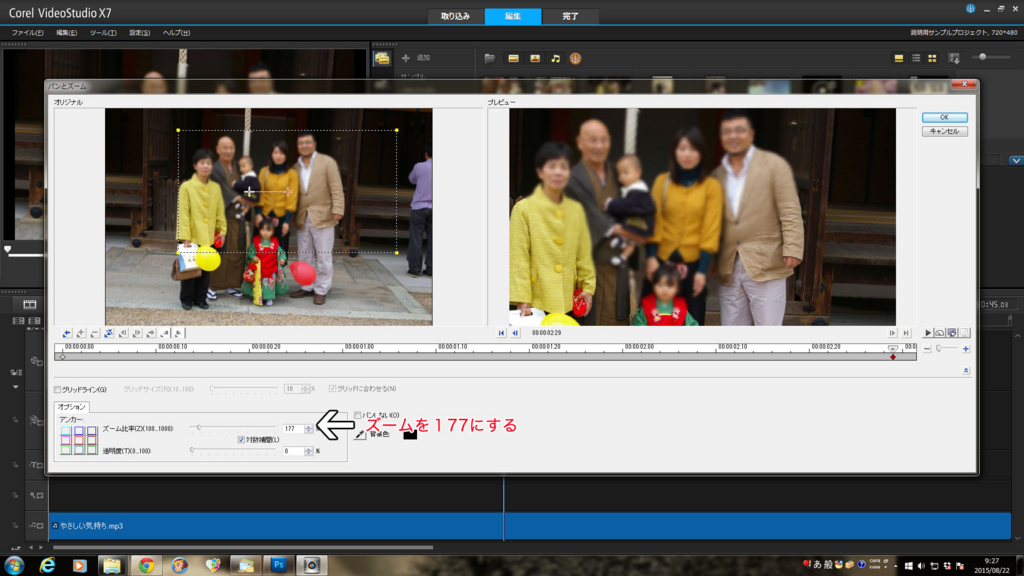Click grid size spinner arrows
The image size is (1024, 576).
pyautogui.click(x=305, y=389)
